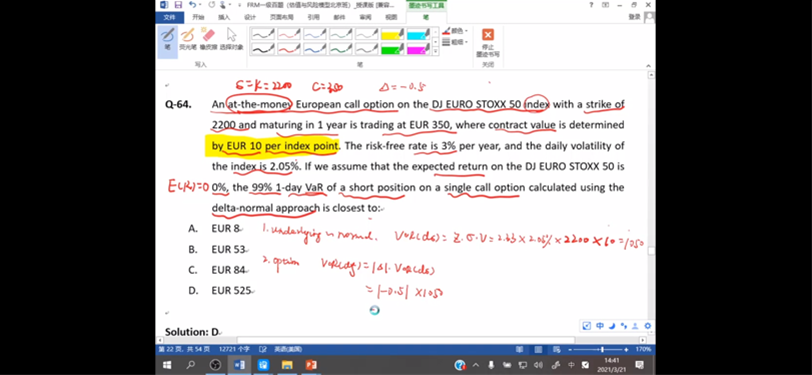Open the pen Color (颜色) dropdown
The image size is (812, 375).
tap(456, 31)
